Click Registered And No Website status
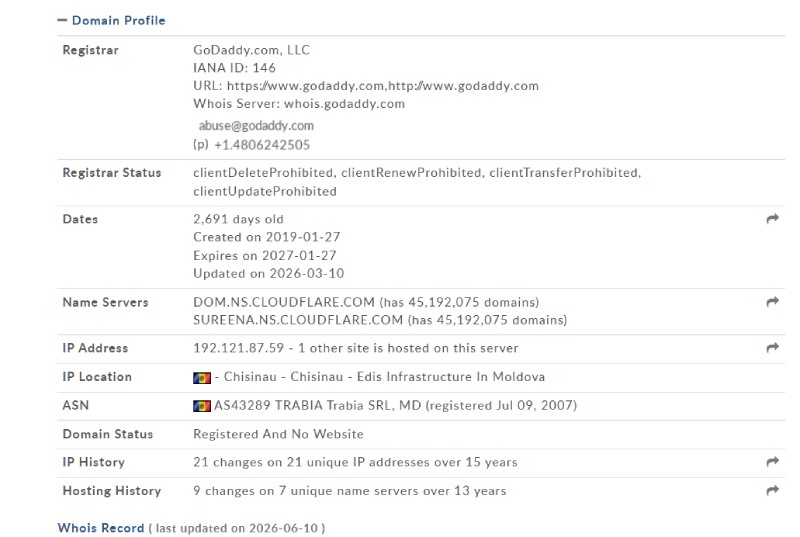The width and height of the screenshot is (800, 537). [278, 434]
